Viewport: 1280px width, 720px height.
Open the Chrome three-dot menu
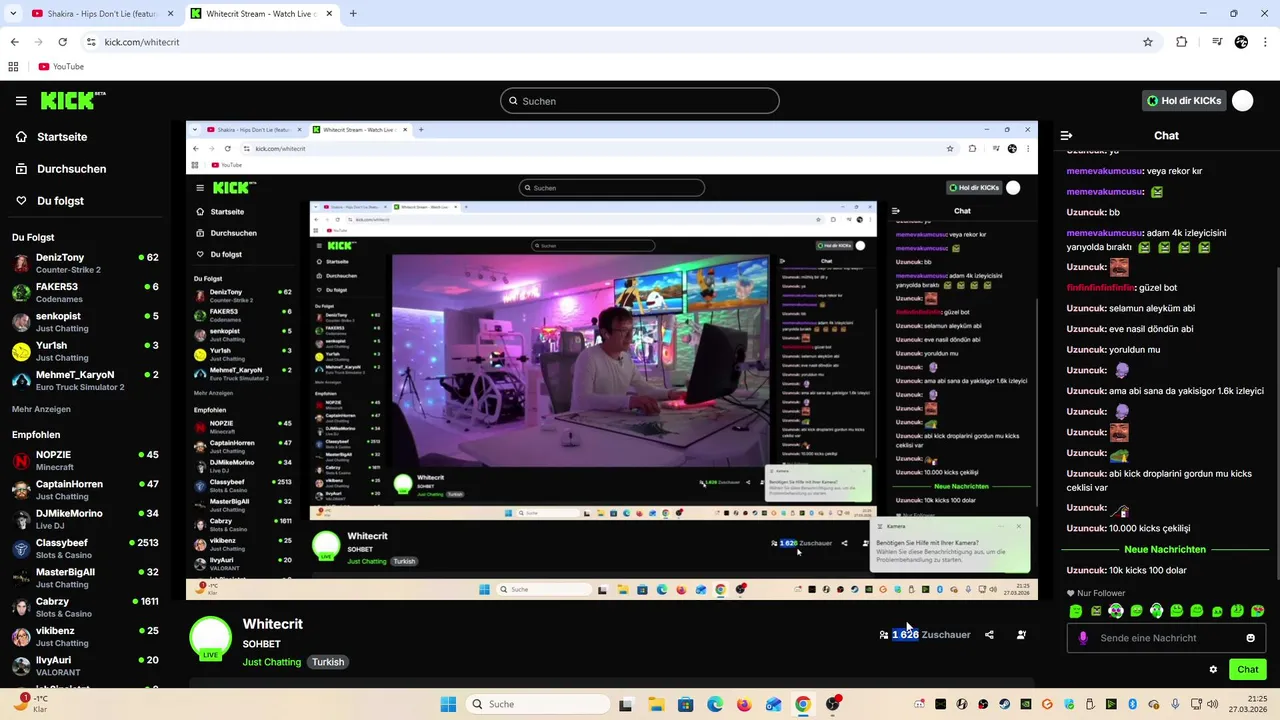coord(1265,42)
